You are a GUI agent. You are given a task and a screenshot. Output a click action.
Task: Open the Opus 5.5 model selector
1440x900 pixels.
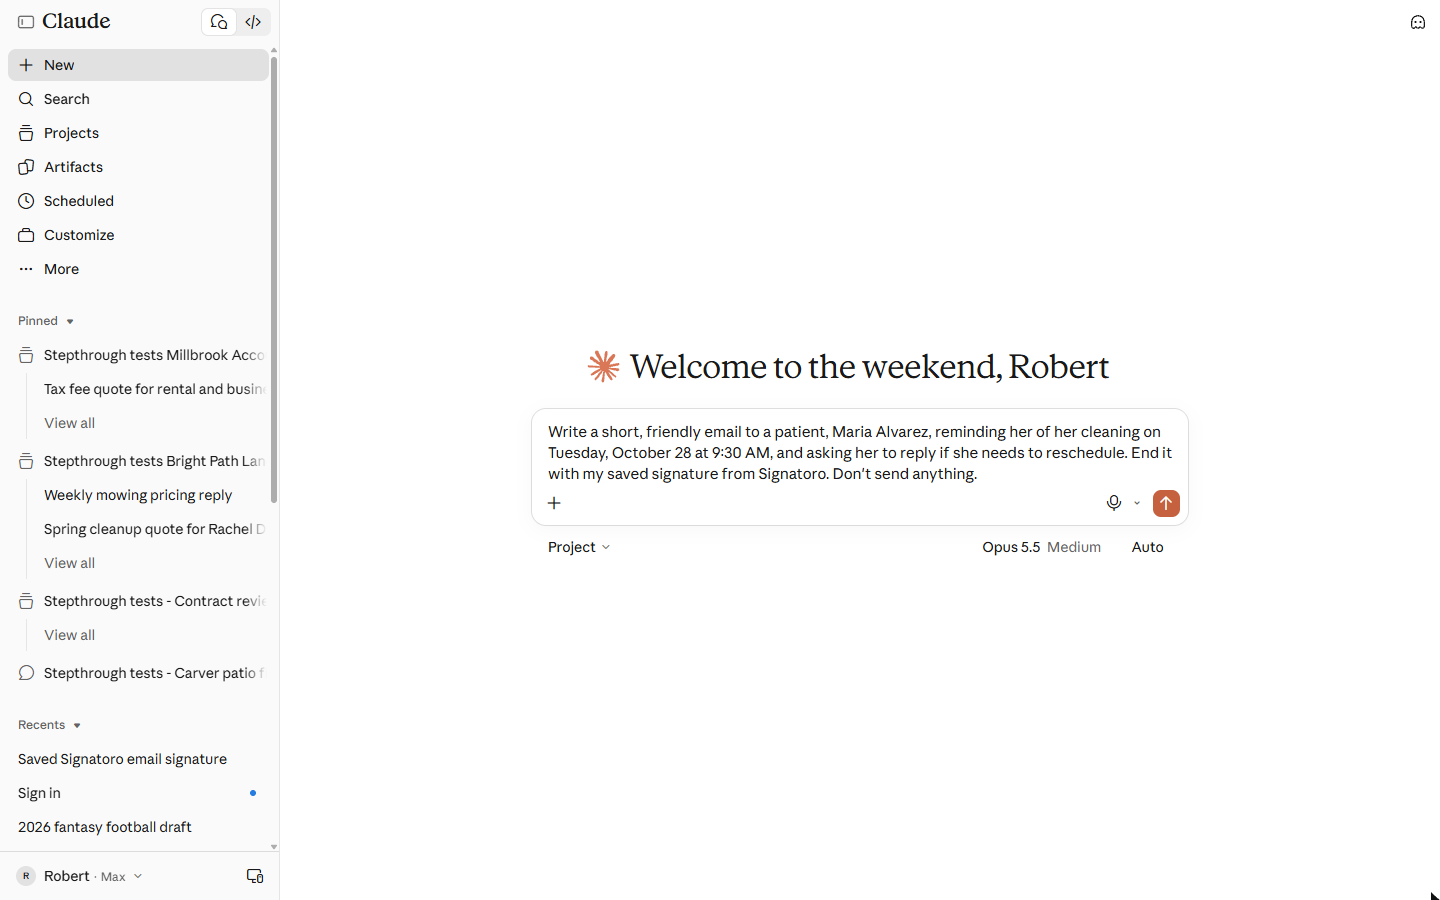coord(1041,547)
